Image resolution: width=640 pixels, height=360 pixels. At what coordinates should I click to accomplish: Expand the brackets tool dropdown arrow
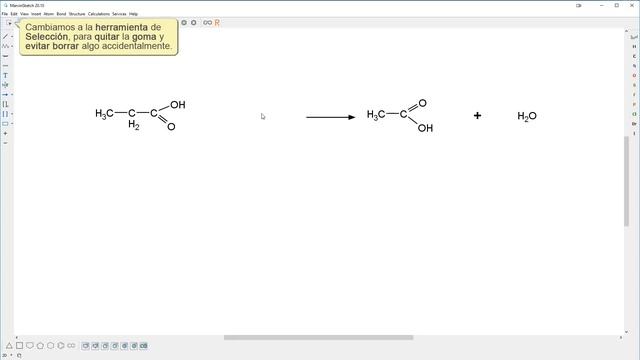click(x=12, y=114)
